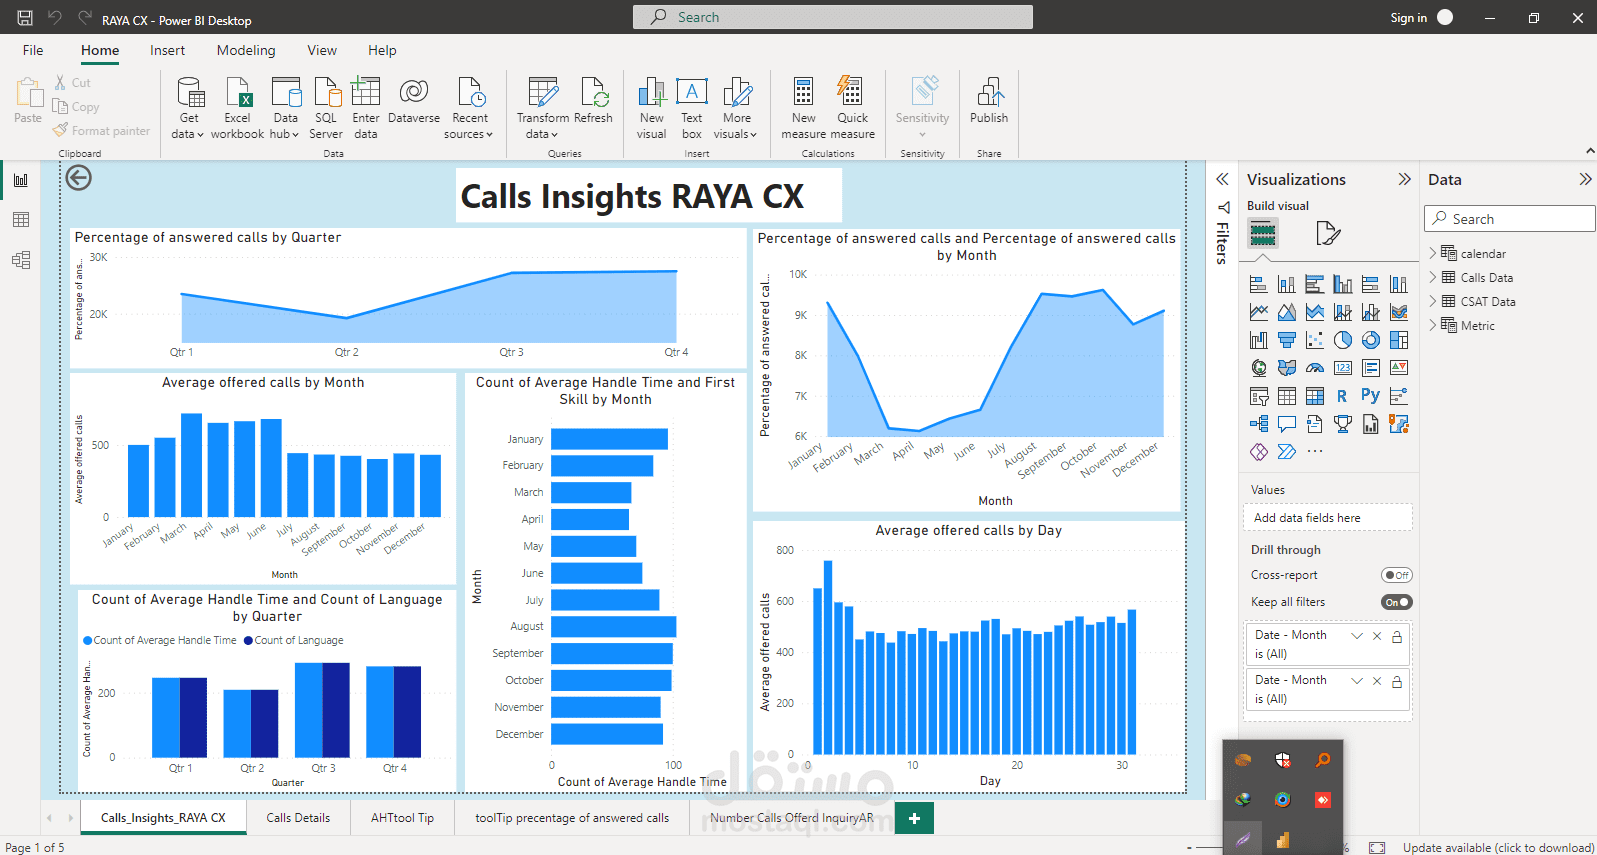Open Transform data in the ribbon
The image size is (1597, 855).
tap(543, 108)
